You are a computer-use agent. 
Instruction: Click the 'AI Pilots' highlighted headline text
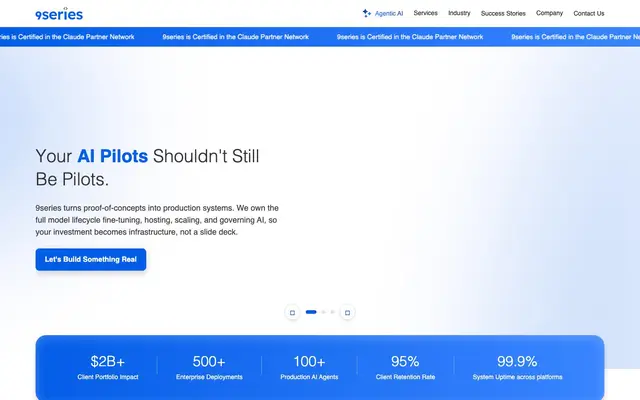pyautogui.click(x=112, y=156)
